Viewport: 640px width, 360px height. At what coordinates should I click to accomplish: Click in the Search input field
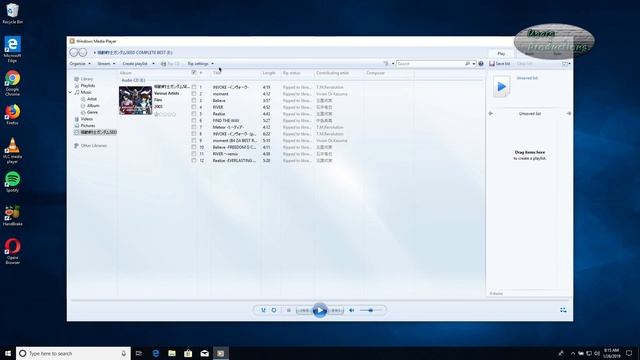(x=431, y=64)
